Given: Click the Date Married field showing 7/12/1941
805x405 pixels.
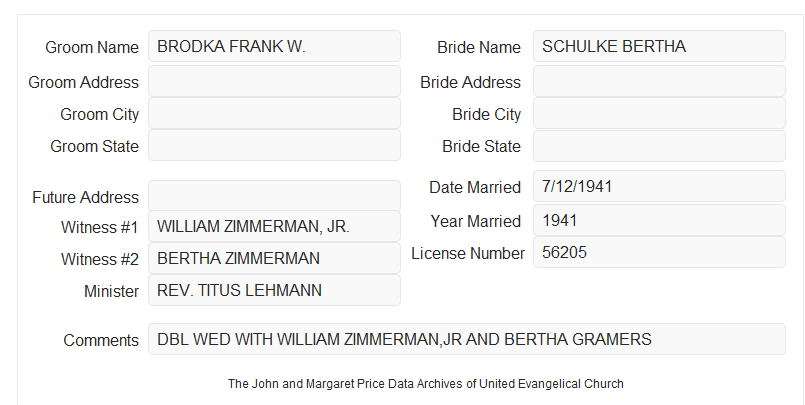Looking at the screenshot, I should tap(659, 186).
